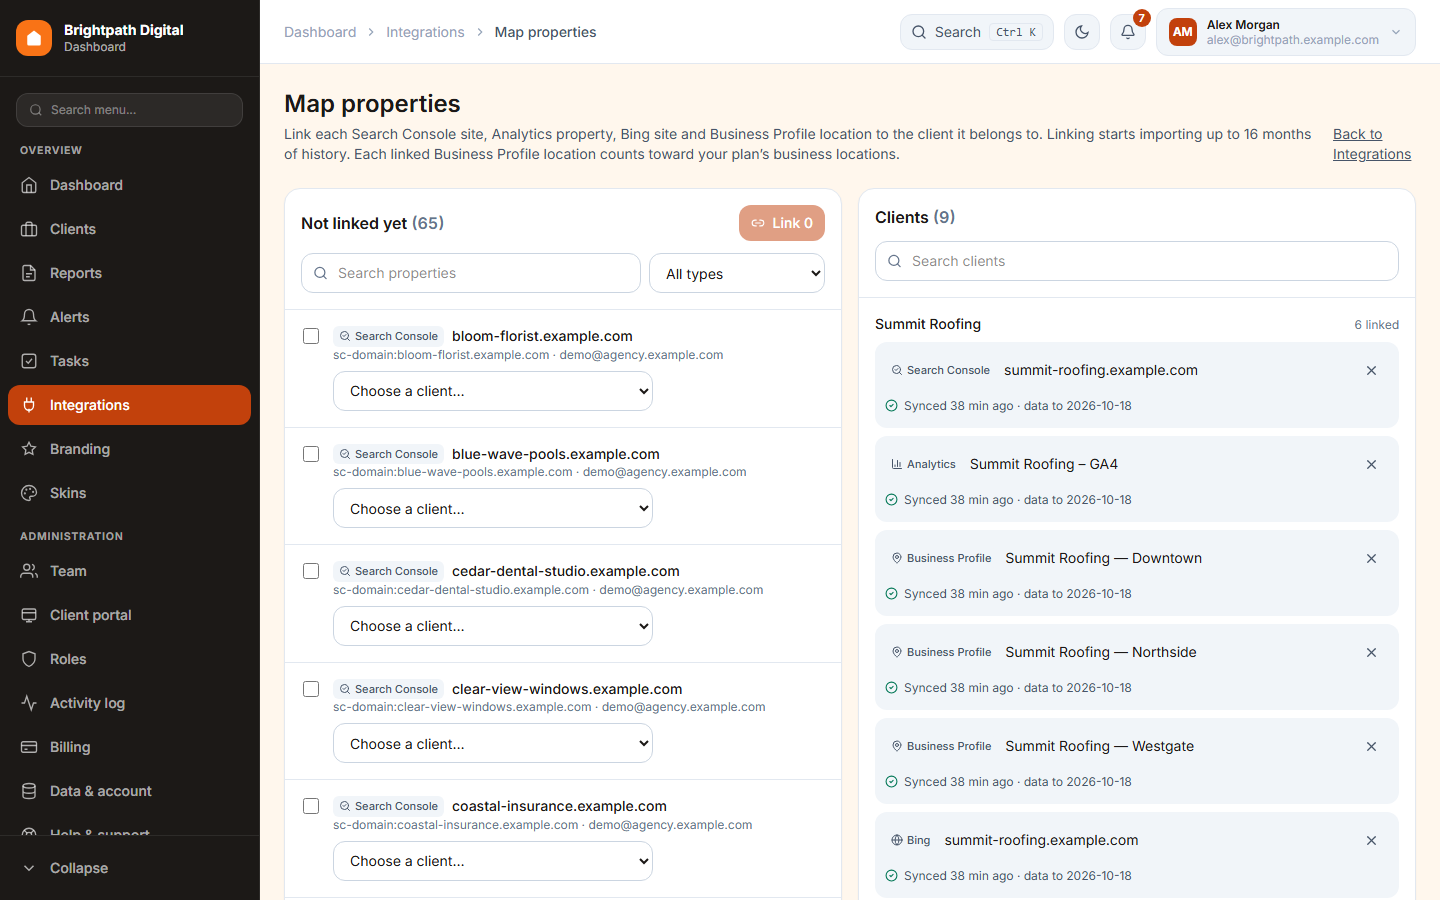Focus the Search properties field
Image resolution: width=1440 pixels, height=900 pixels.
coord(471,273)
